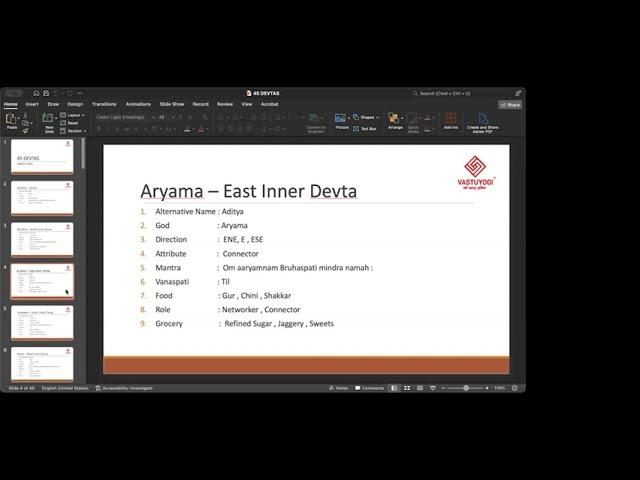
Task: Open the Insert ribbon tab
Action: click(32, 104)
